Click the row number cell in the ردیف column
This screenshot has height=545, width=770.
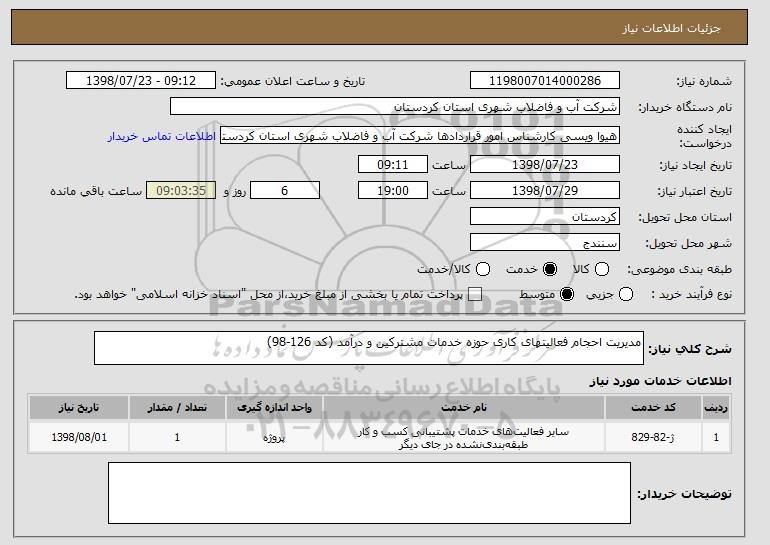[x=716, y=437]
